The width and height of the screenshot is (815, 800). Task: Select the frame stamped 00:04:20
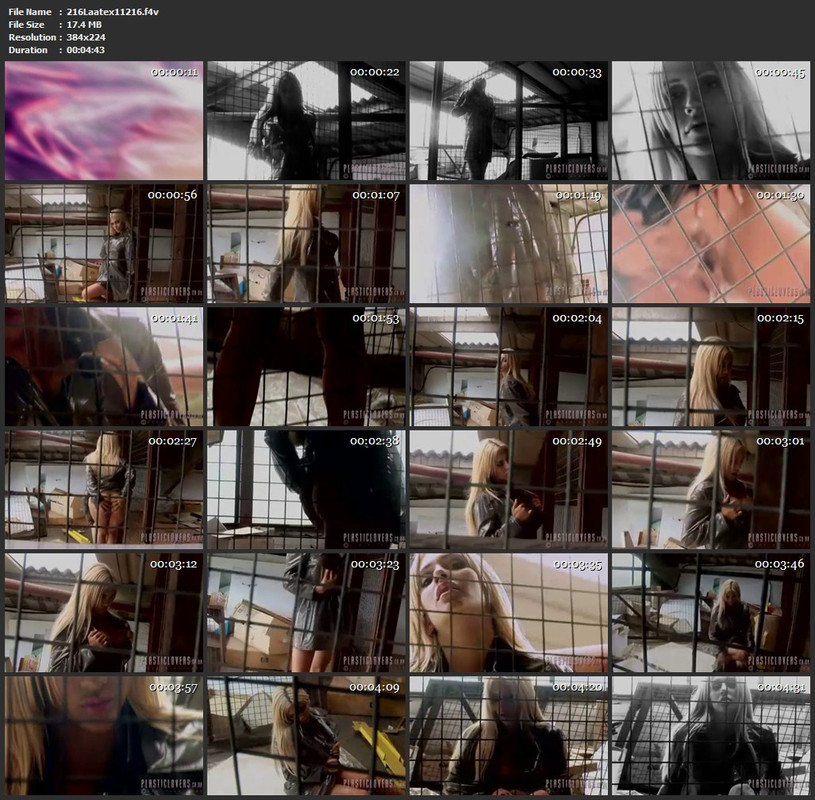508,736
